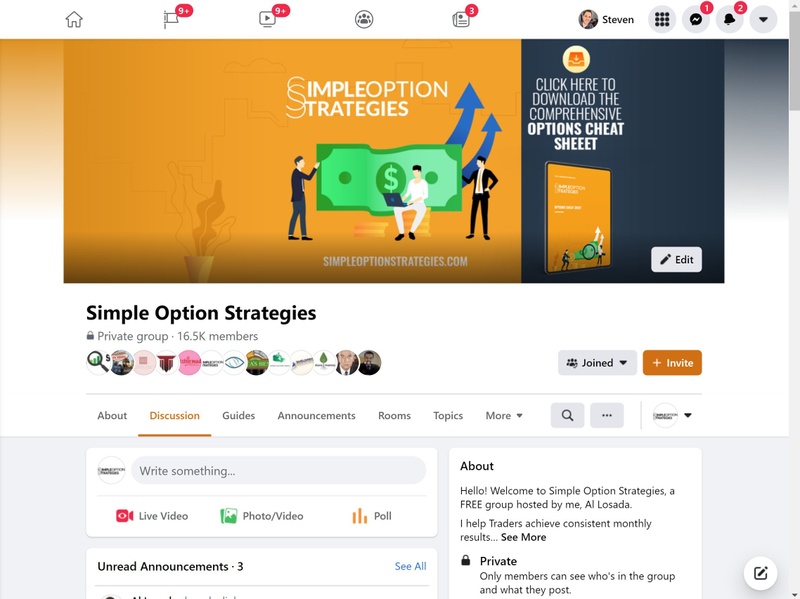800x599 pixels.
Task: Click the orange Invite button
Action: pos(672,363)
